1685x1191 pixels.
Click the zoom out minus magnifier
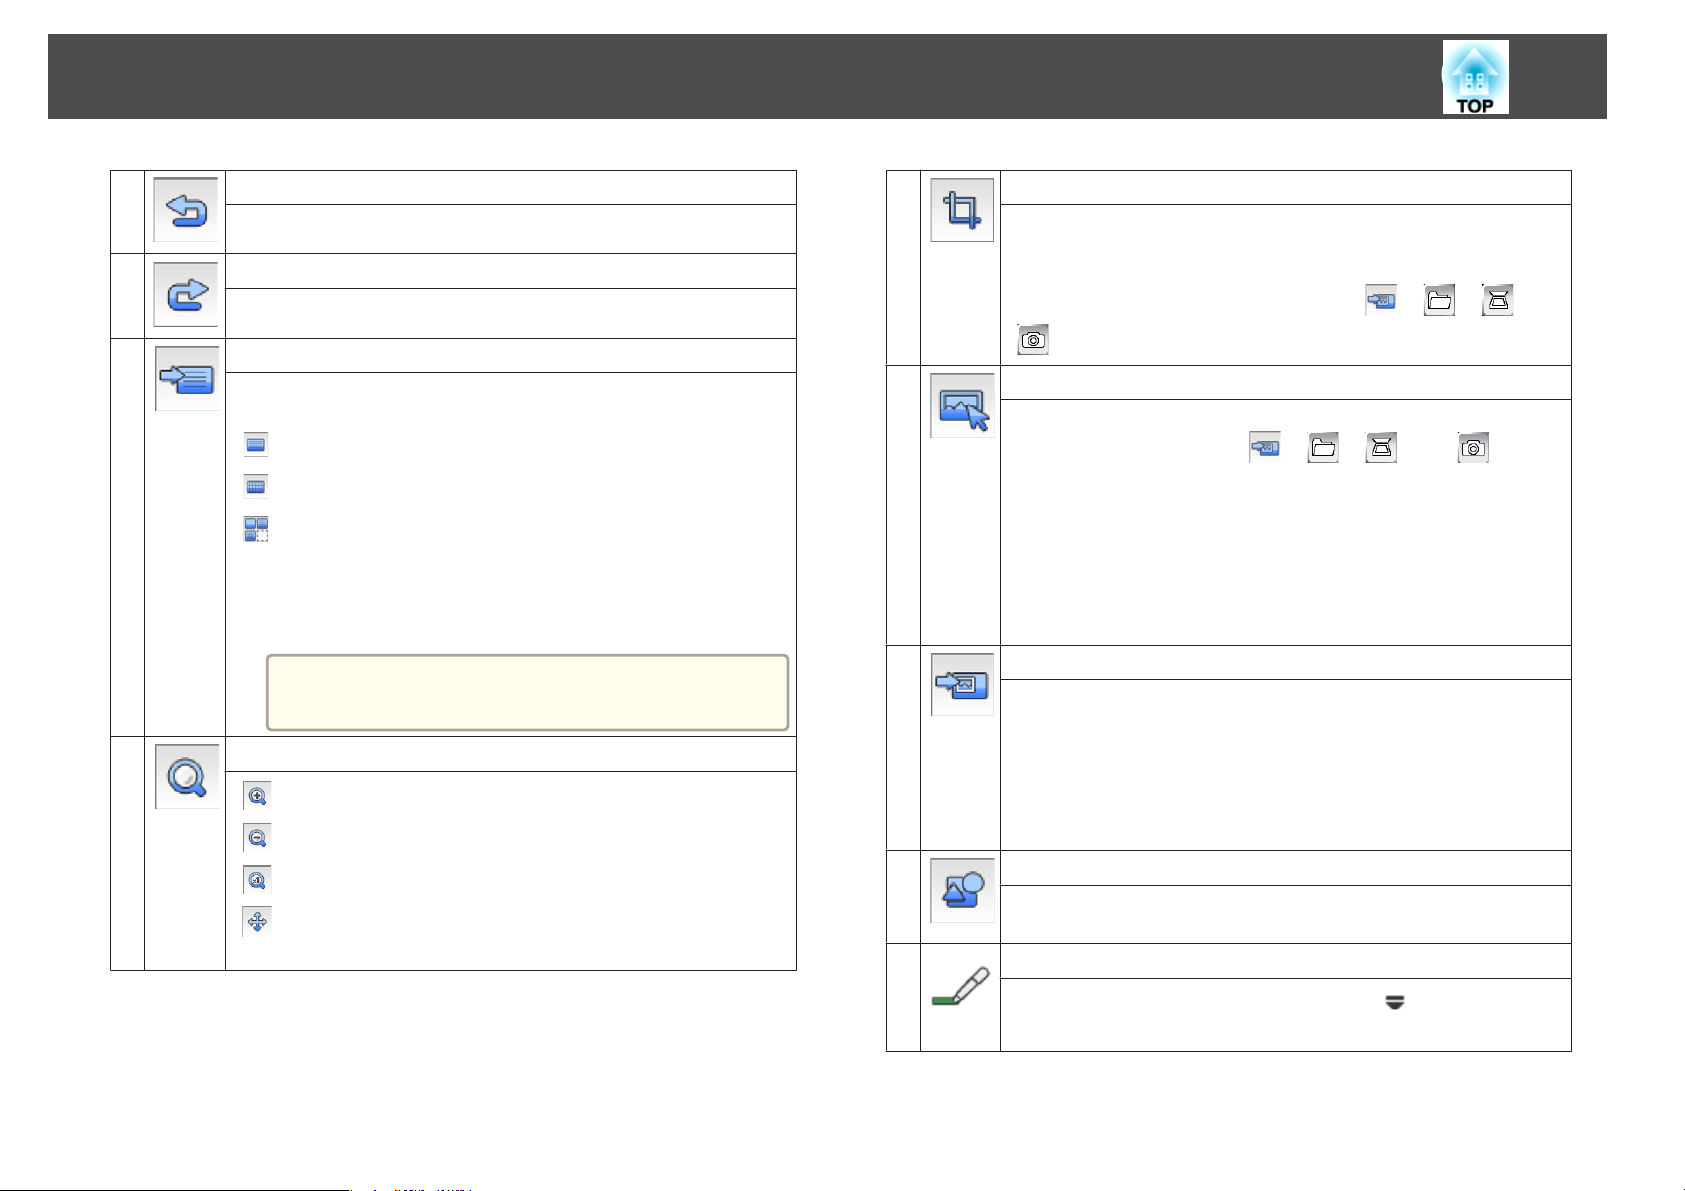[257, 838]
